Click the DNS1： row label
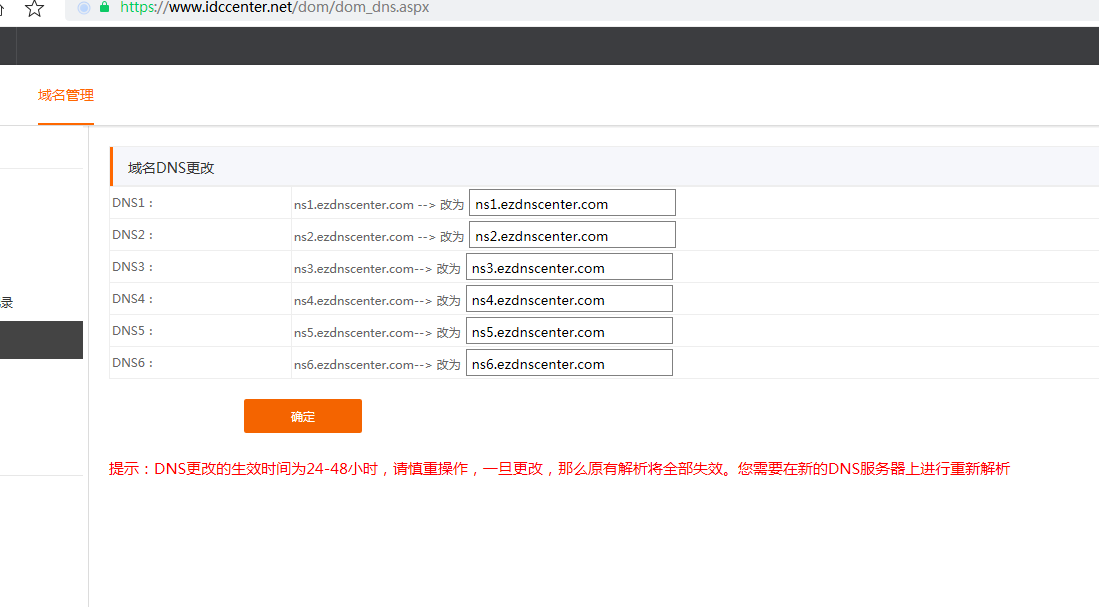The width and height of the screenshot is (1099, 607). point(133,203)
